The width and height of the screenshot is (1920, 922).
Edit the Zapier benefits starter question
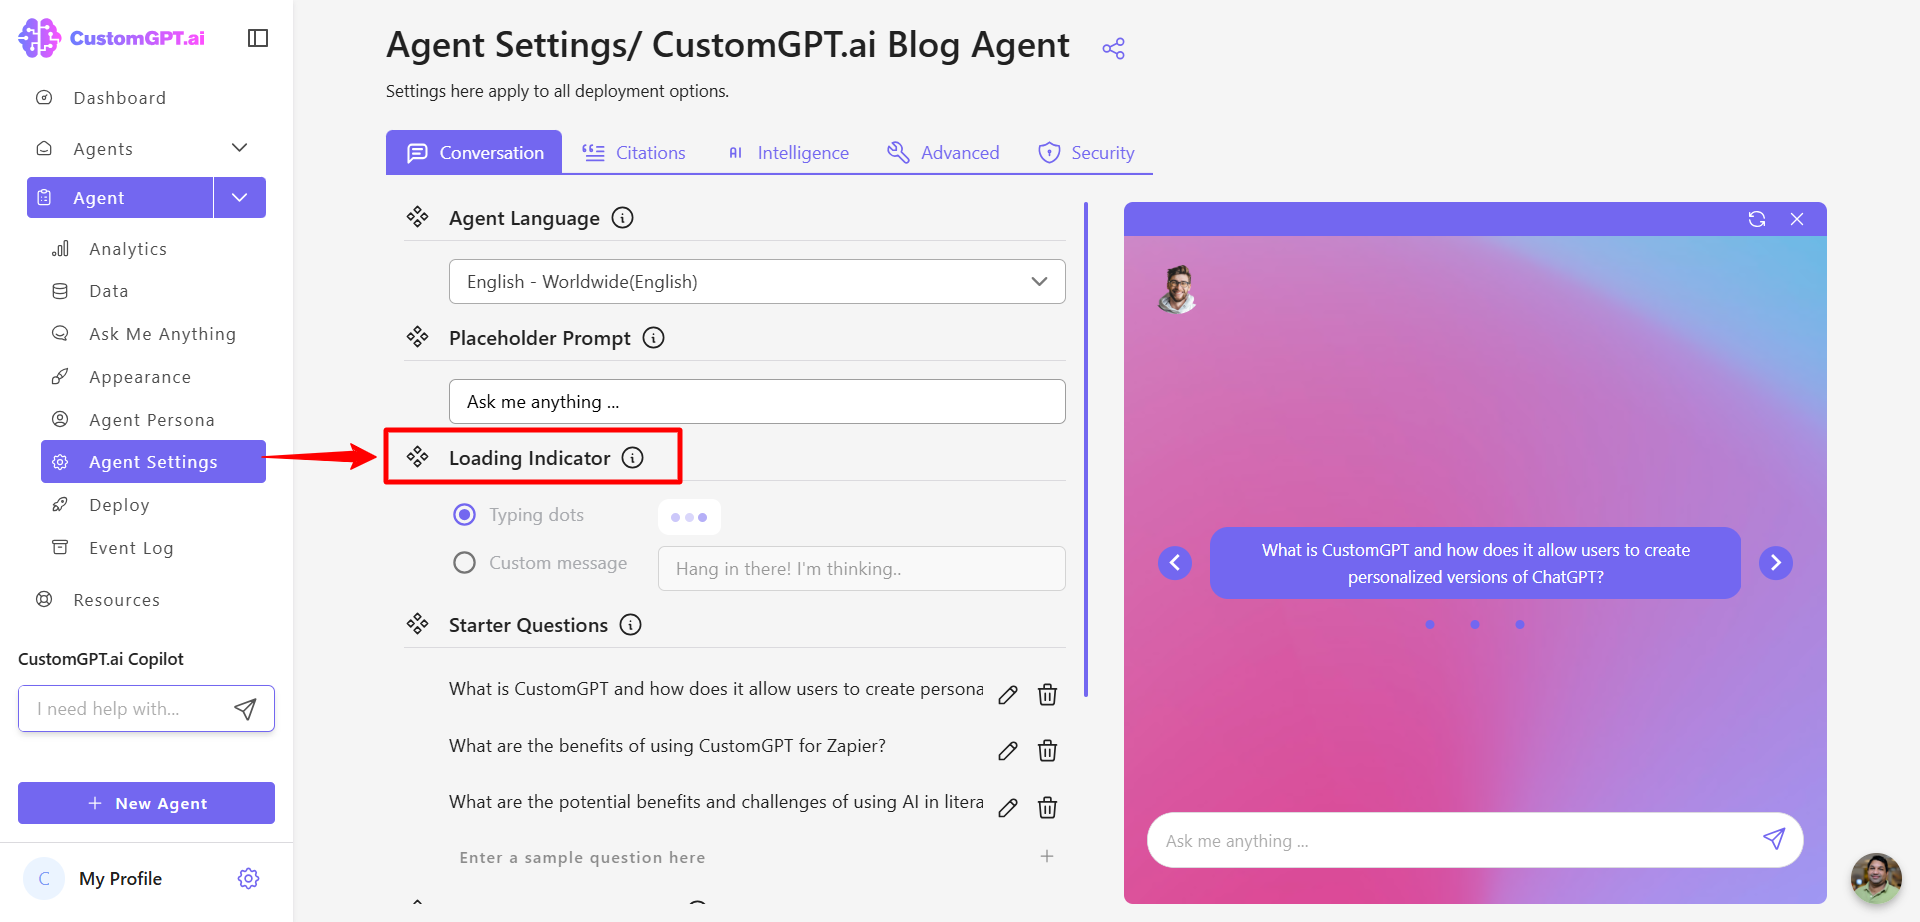coord(1008,751)
